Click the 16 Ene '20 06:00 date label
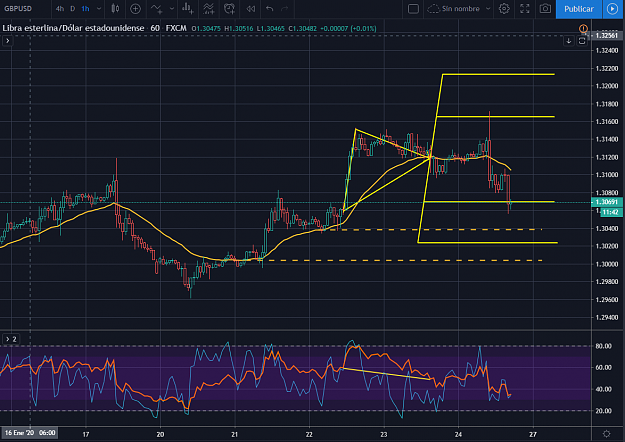The image size is (625, 442). point(30,432)
